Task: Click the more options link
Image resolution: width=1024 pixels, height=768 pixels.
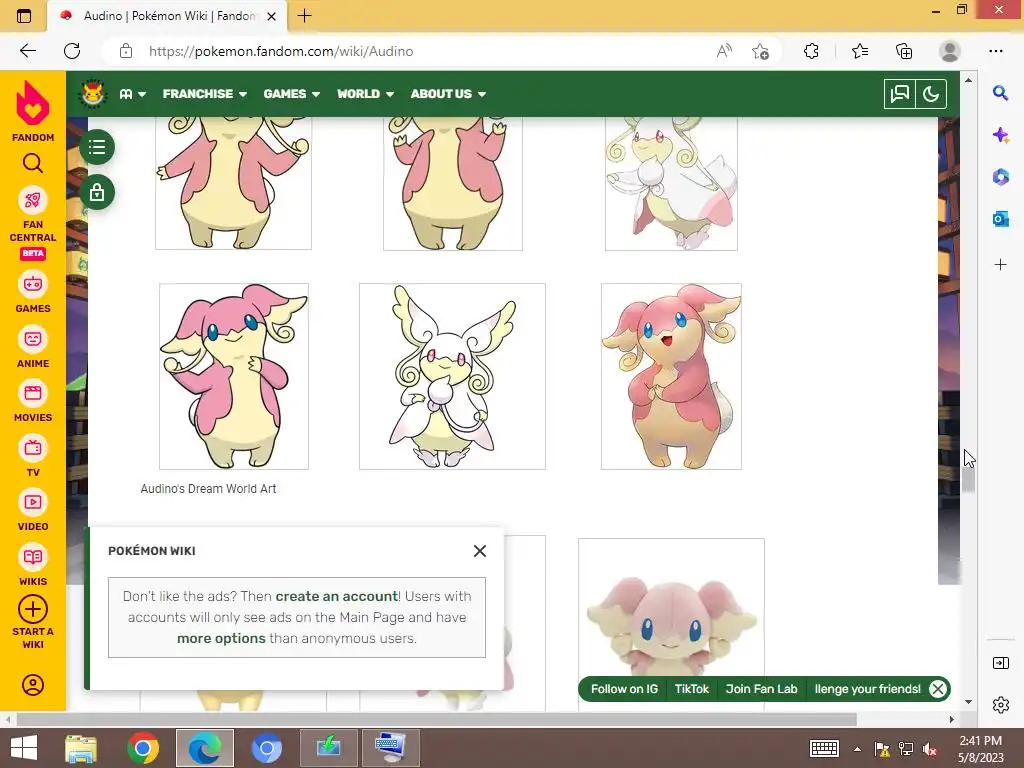Action: click(x=221, y=638)
